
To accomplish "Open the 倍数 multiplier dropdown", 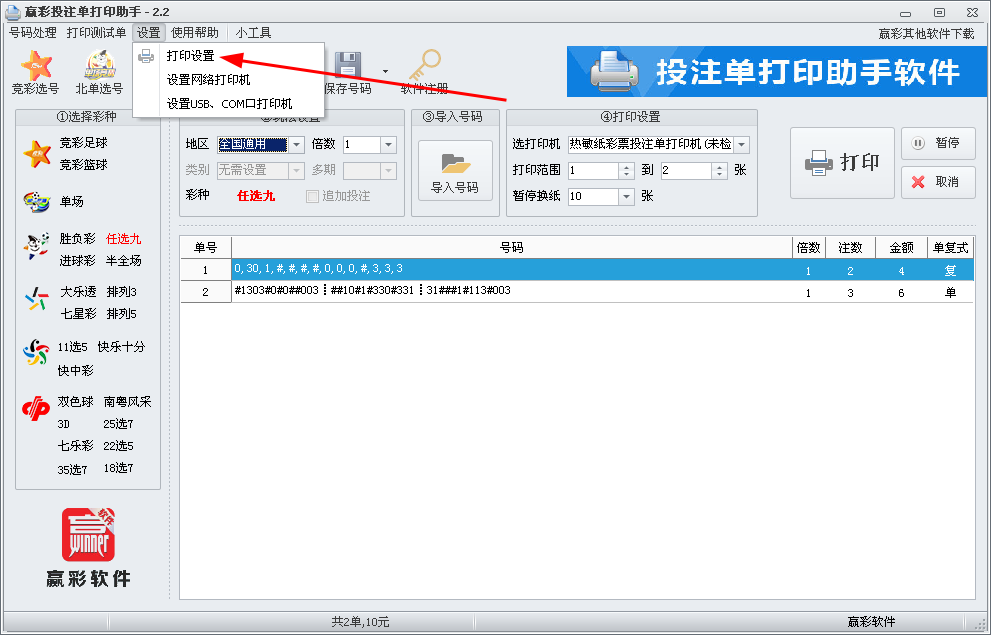I will tap(389, 145).
